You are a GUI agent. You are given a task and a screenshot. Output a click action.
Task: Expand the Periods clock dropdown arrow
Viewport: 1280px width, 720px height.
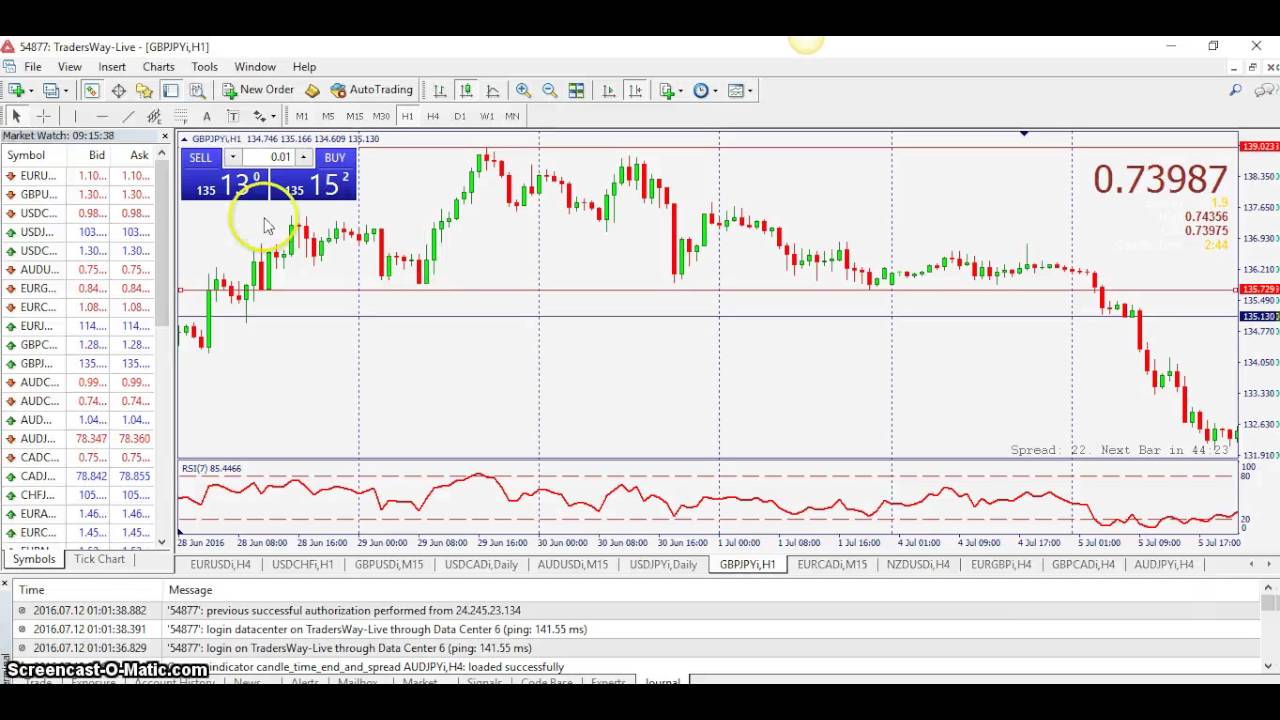click(x=715, y=90)
